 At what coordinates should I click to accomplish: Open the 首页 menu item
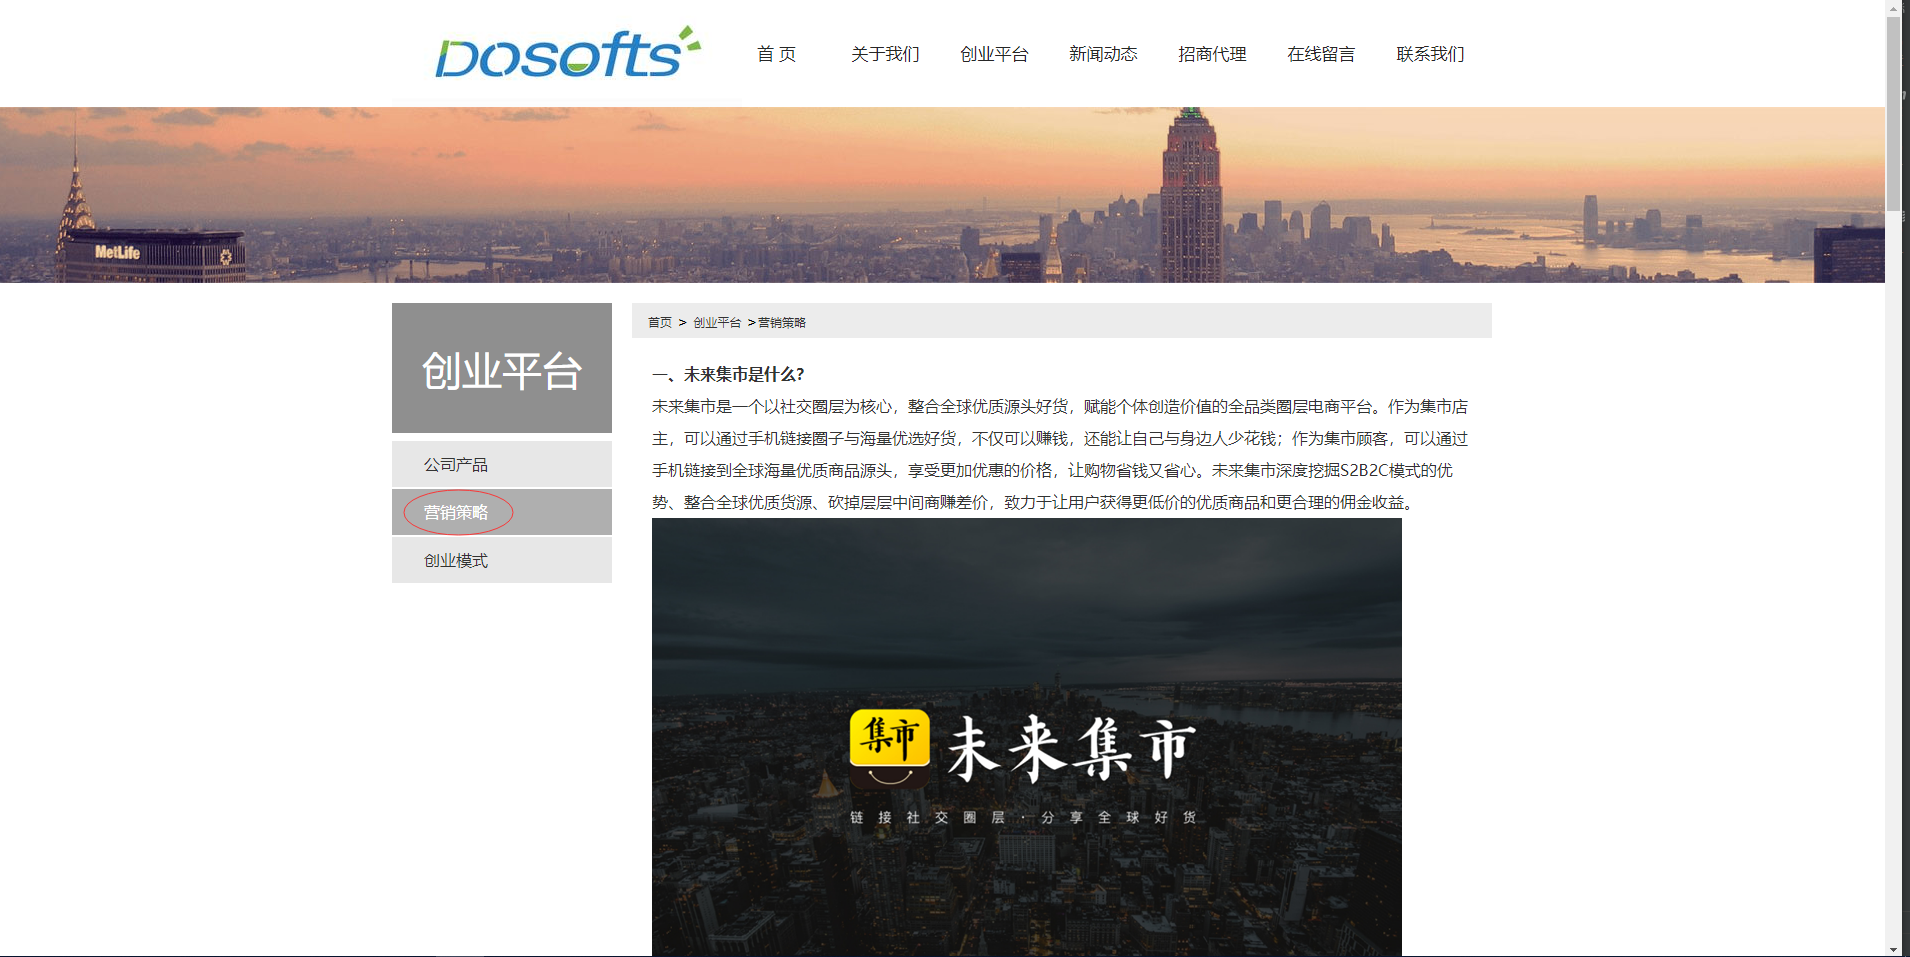[x=776, y=54]
